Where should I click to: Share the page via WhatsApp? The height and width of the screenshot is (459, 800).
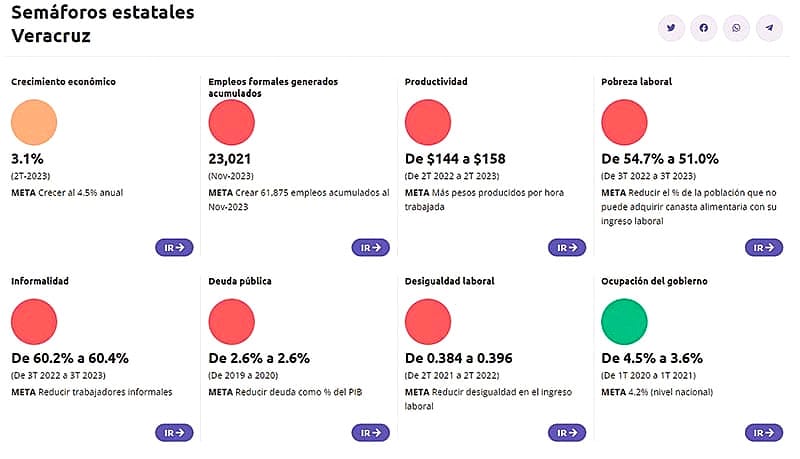pyautogui.click(x=736, y=28)
